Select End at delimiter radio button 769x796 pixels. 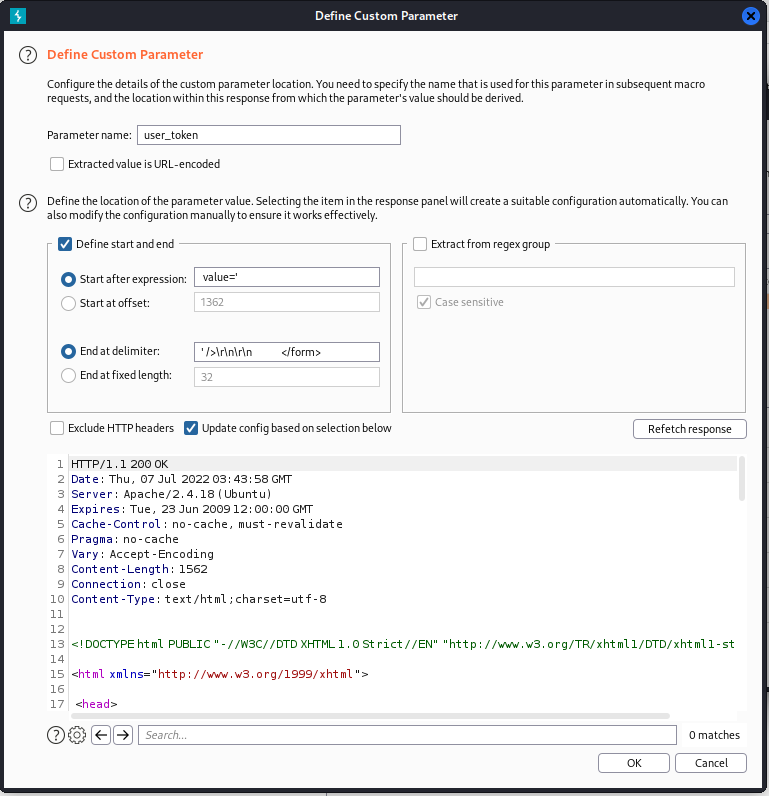pos(68,351)
